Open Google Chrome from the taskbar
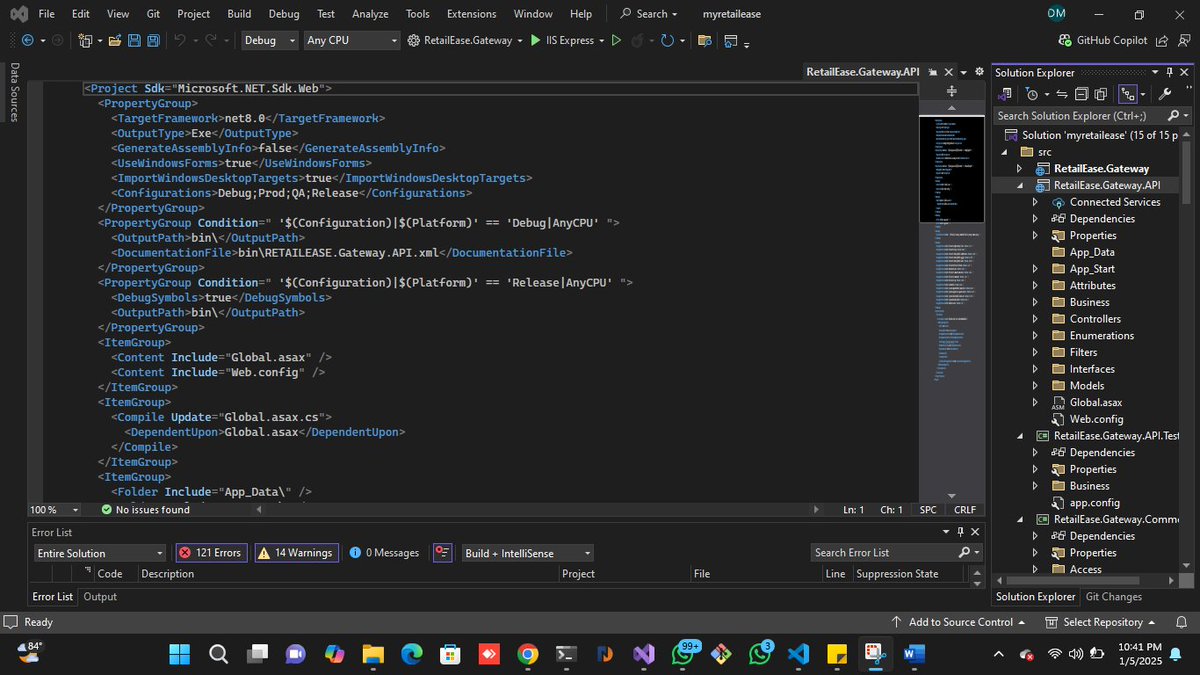The image size is (1200, 675). tap(527, 654)
